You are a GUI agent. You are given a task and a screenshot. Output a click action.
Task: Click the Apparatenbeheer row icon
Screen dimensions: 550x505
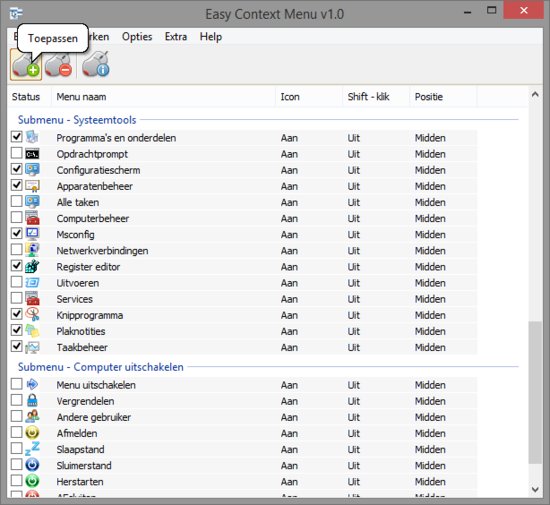32,186
